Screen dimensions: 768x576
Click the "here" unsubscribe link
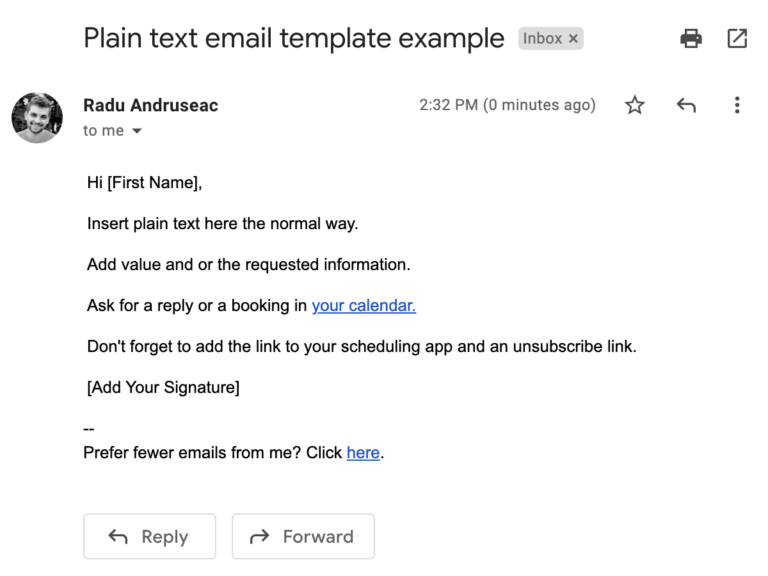pos(363,453)
